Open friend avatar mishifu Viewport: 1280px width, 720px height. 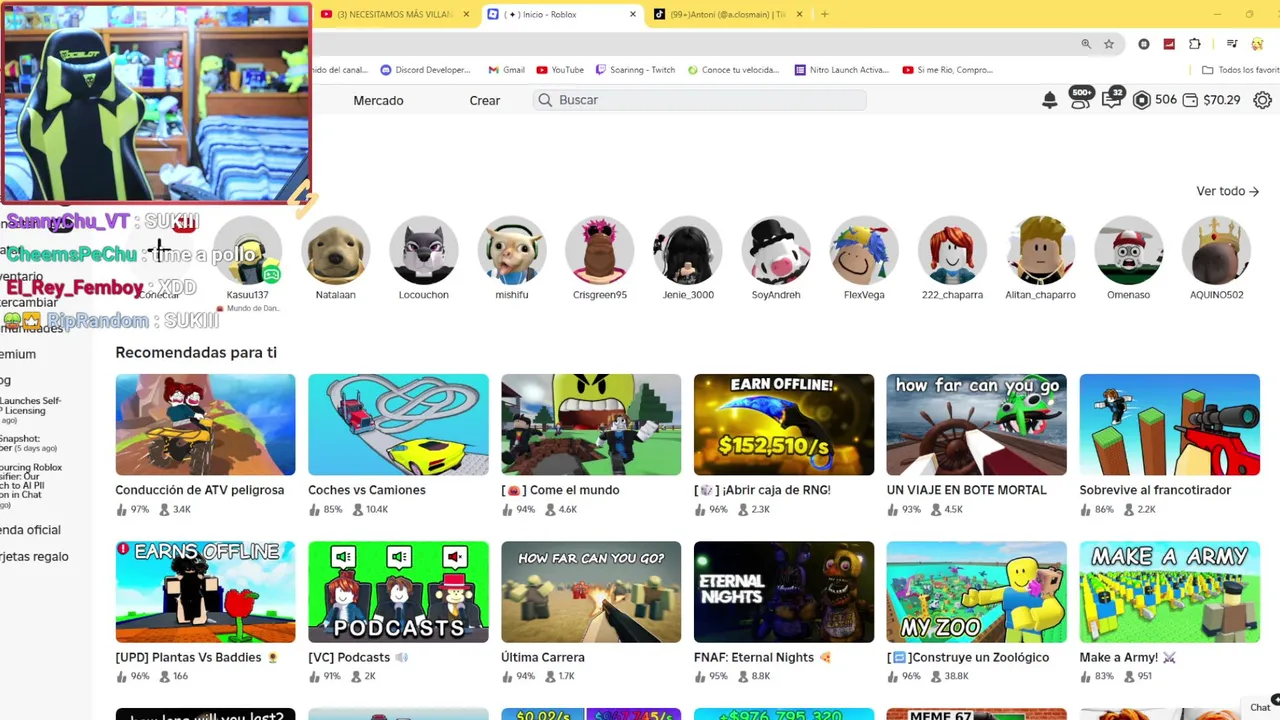pyautogui.click(x=512, y=250)
